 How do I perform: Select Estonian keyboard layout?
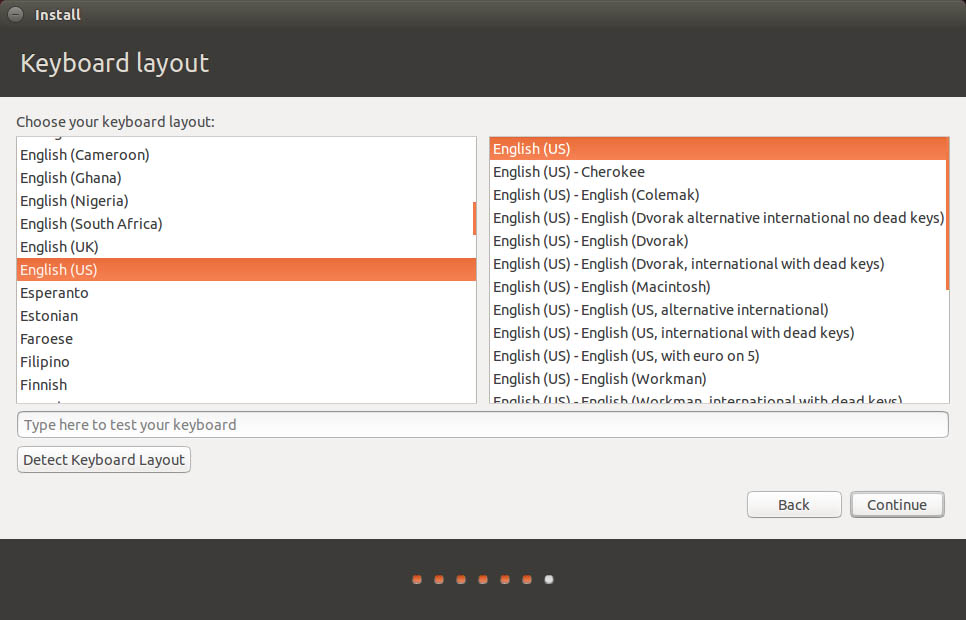coord(246,316)
